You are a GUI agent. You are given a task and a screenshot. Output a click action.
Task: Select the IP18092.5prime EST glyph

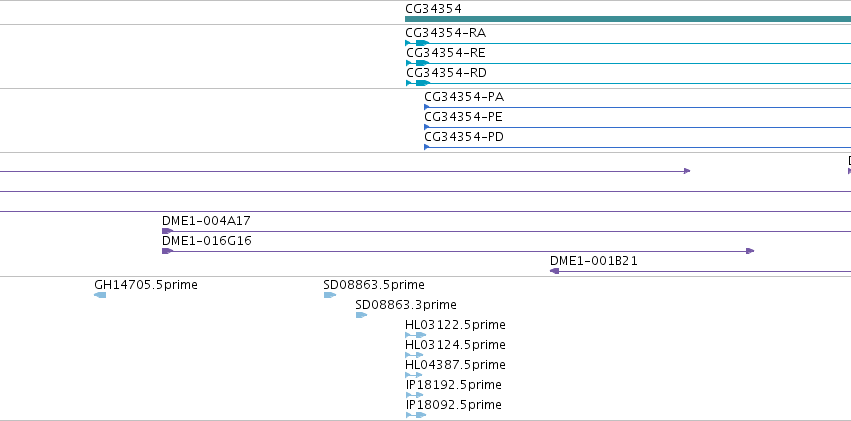[416, 415]
